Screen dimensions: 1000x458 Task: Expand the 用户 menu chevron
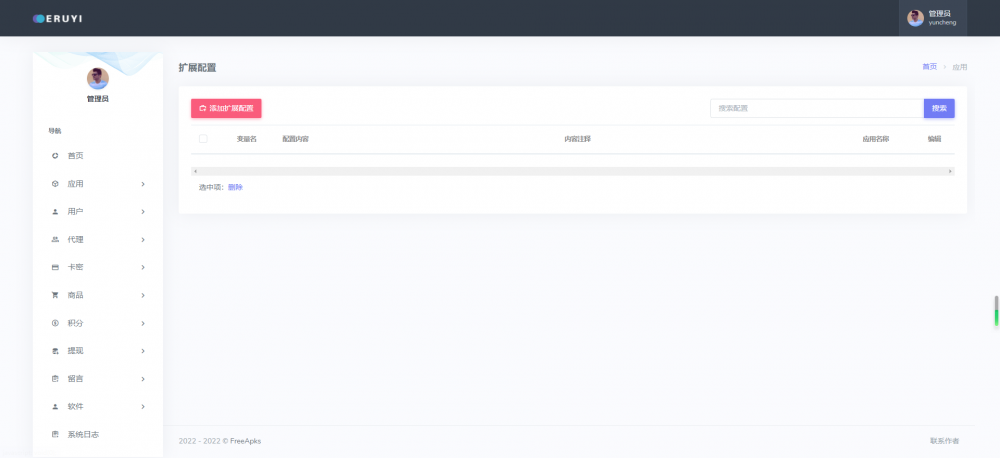143,212
